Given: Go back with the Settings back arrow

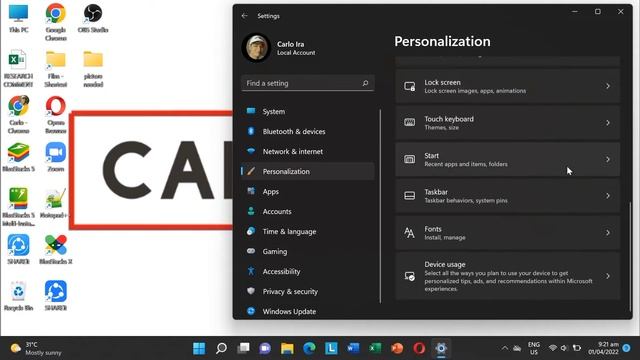Looking at the screenshot, I should click(244, 16).
